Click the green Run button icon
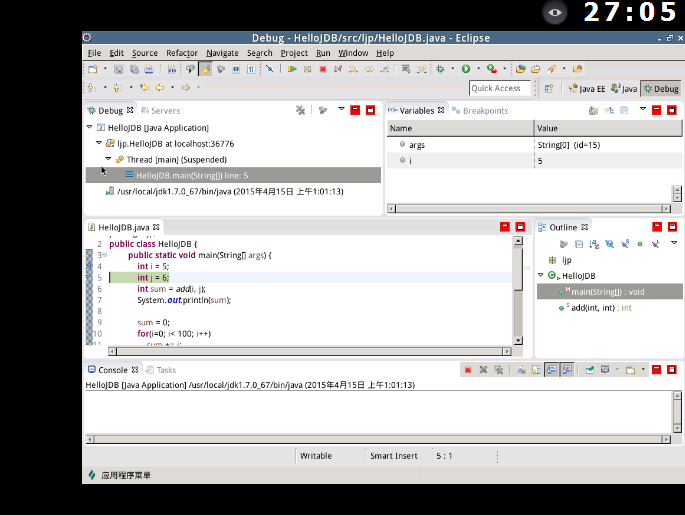Viewport: 685px width, 516px height. click(466, 69)
